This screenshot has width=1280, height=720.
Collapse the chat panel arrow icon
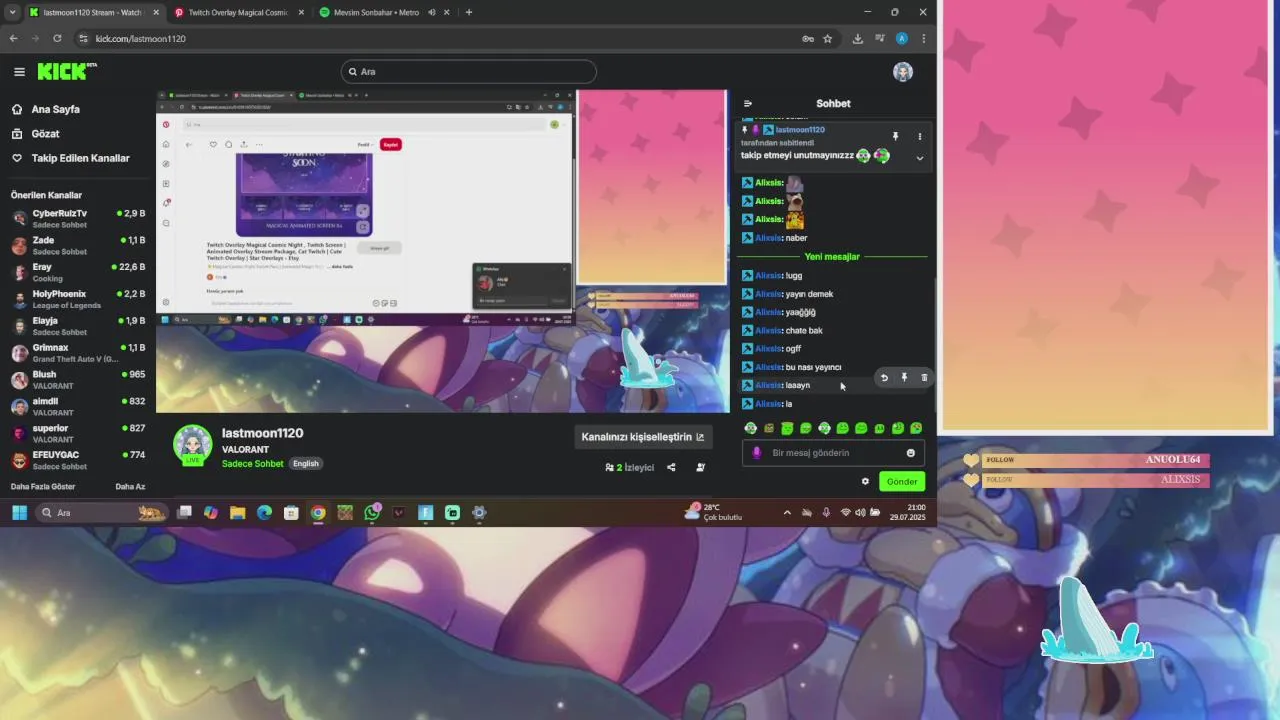(747, 103)
